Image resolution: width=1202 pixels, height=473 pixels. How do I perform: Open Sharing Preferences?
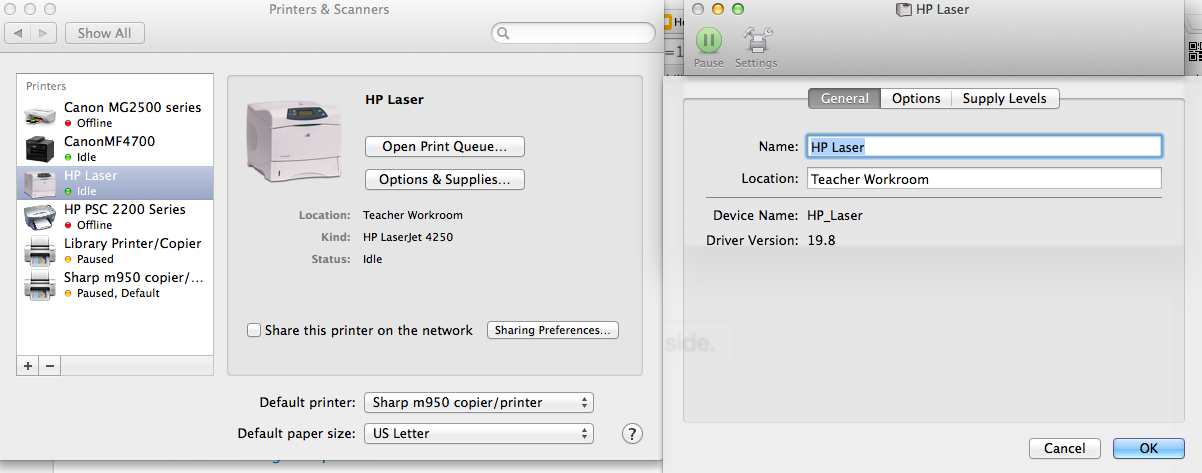point(553,330)
